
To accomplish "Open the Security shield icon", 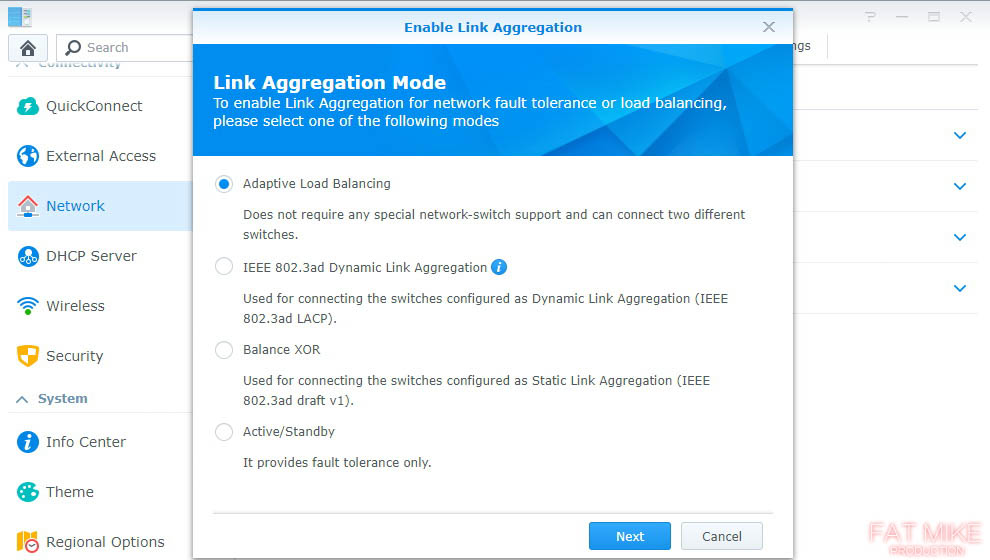I will pyautogui.click(x=28, y=356).
